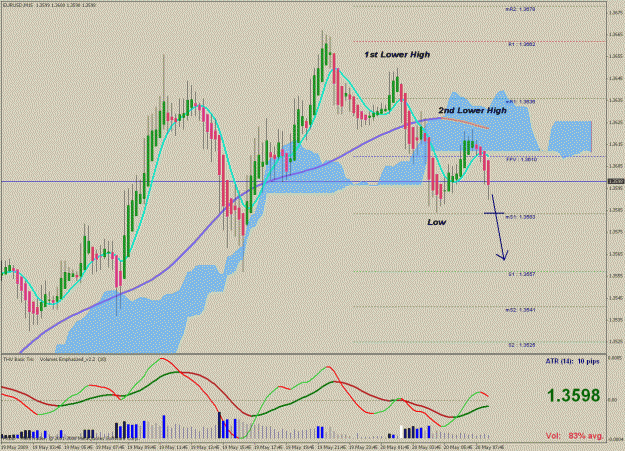Viewport: 625px width, 451px height.
Task: Click the mS1 pivot level label
Action: point(520,217)
